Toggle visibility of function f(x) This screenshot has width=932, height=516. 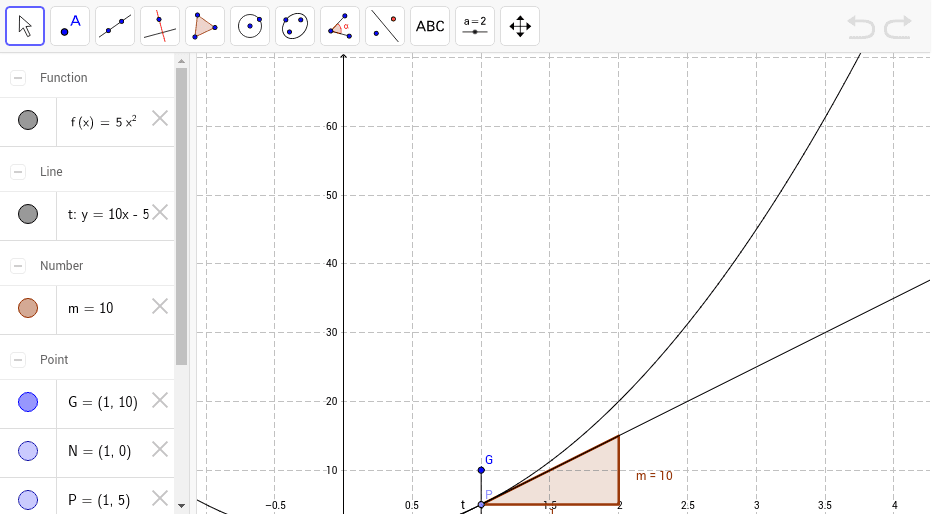[x=28, y=120]
